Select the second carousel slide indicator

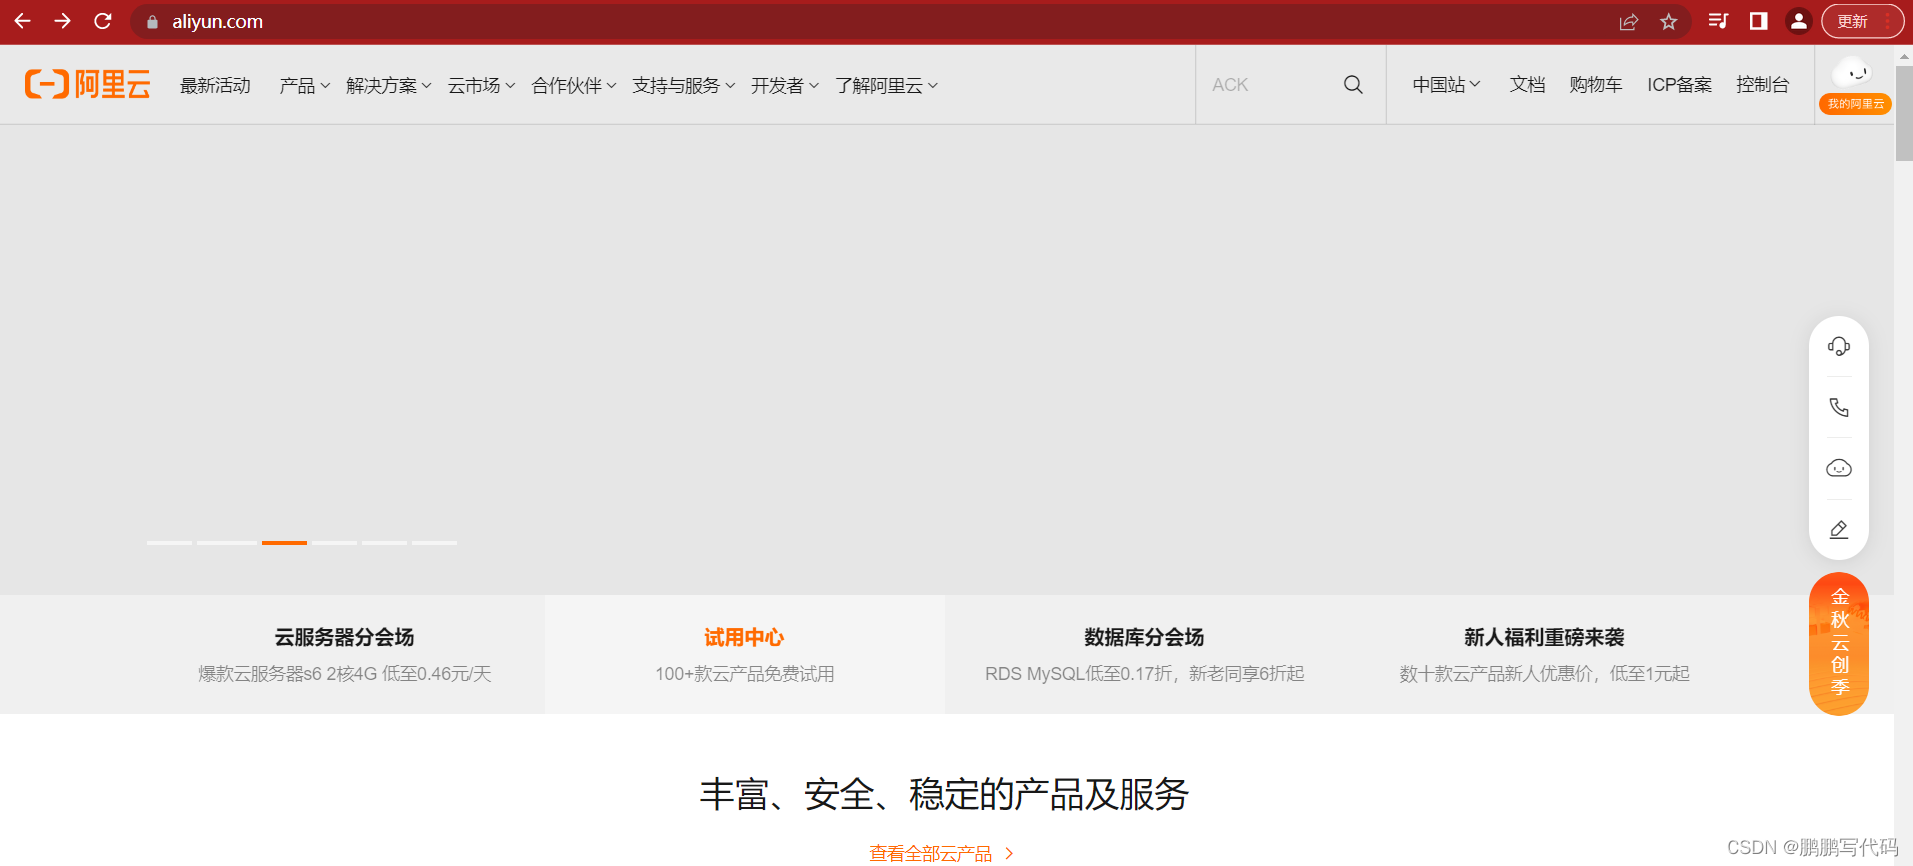(x=227, y=543)
